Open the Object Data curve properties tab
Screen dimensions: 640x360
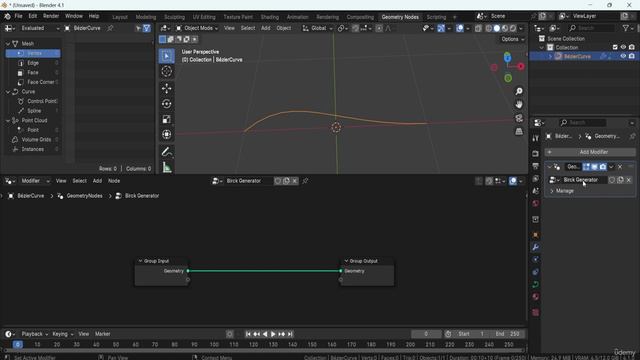536,284
